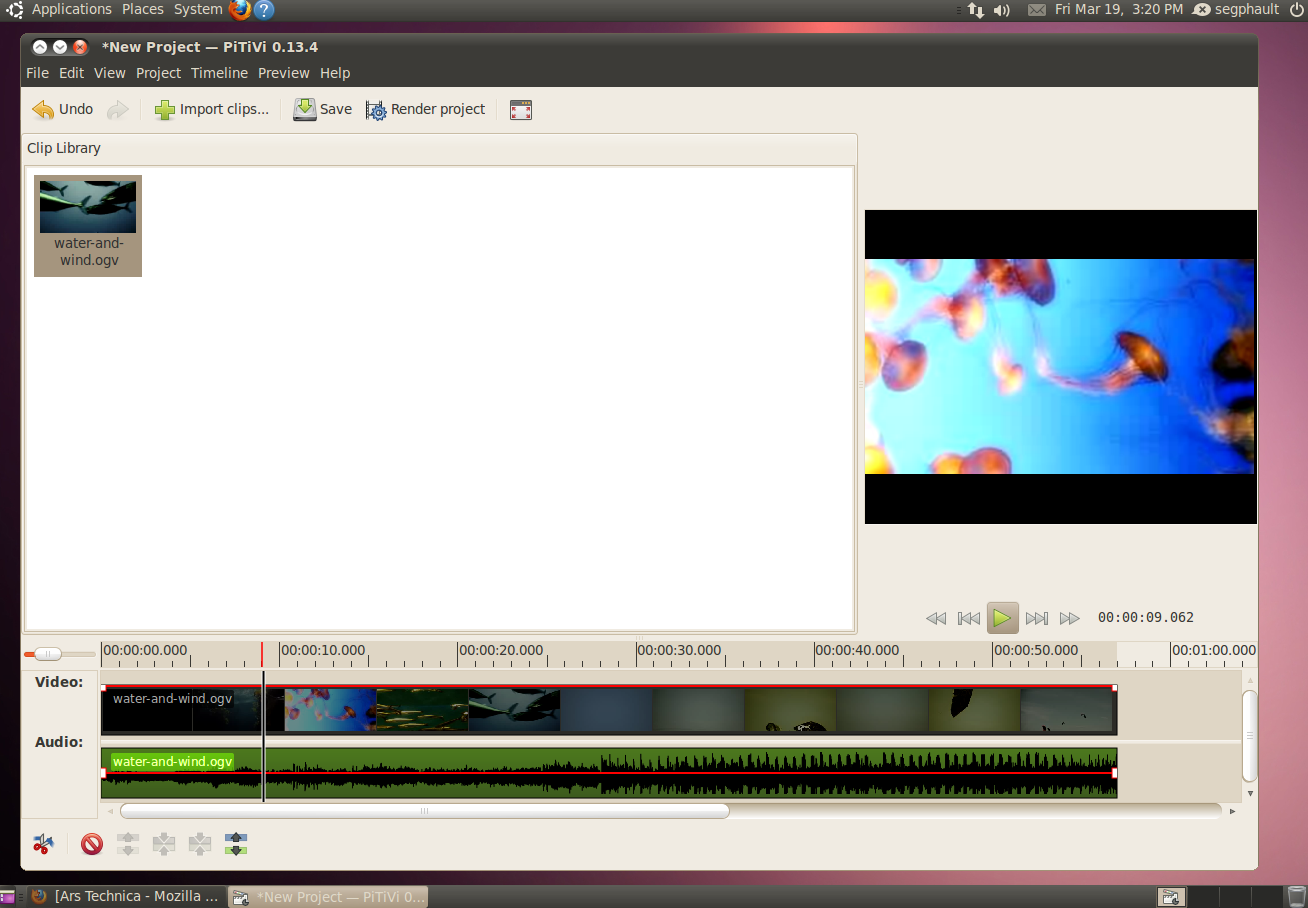This screenshot has height=908, width=1308.
Task: Select the water-and-wind.ogv audio track clip
Action: click(x=609, y=773)
